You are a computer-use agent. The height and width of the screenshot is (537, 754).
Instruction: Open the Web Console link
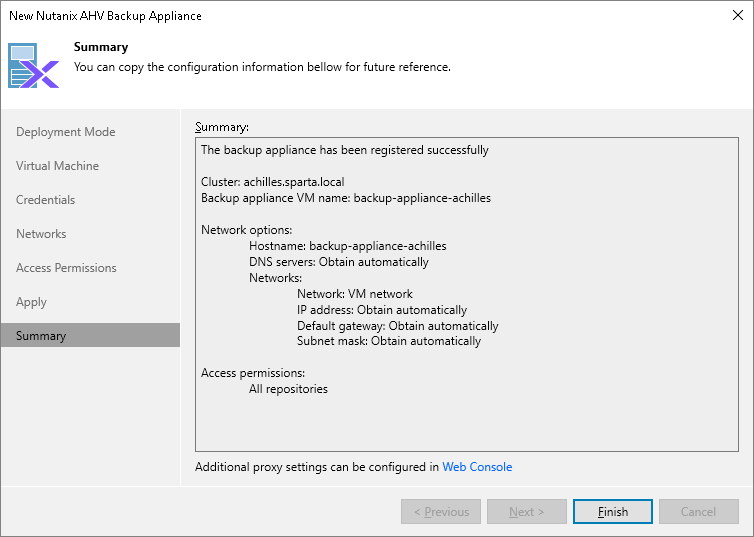click(477, 467)
